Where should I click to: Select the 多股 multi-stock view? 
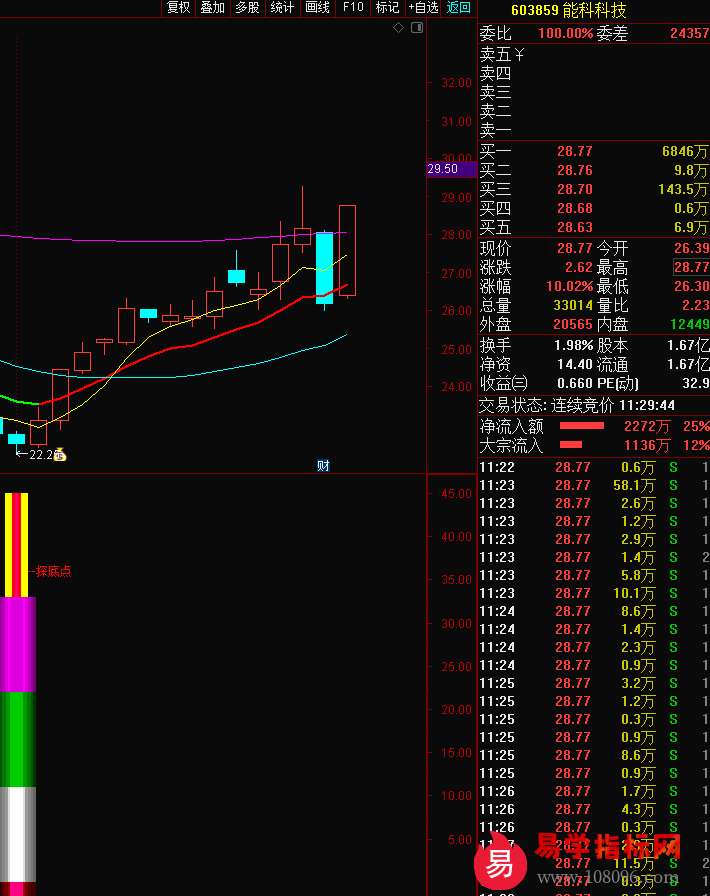click(x=247, y=8)
